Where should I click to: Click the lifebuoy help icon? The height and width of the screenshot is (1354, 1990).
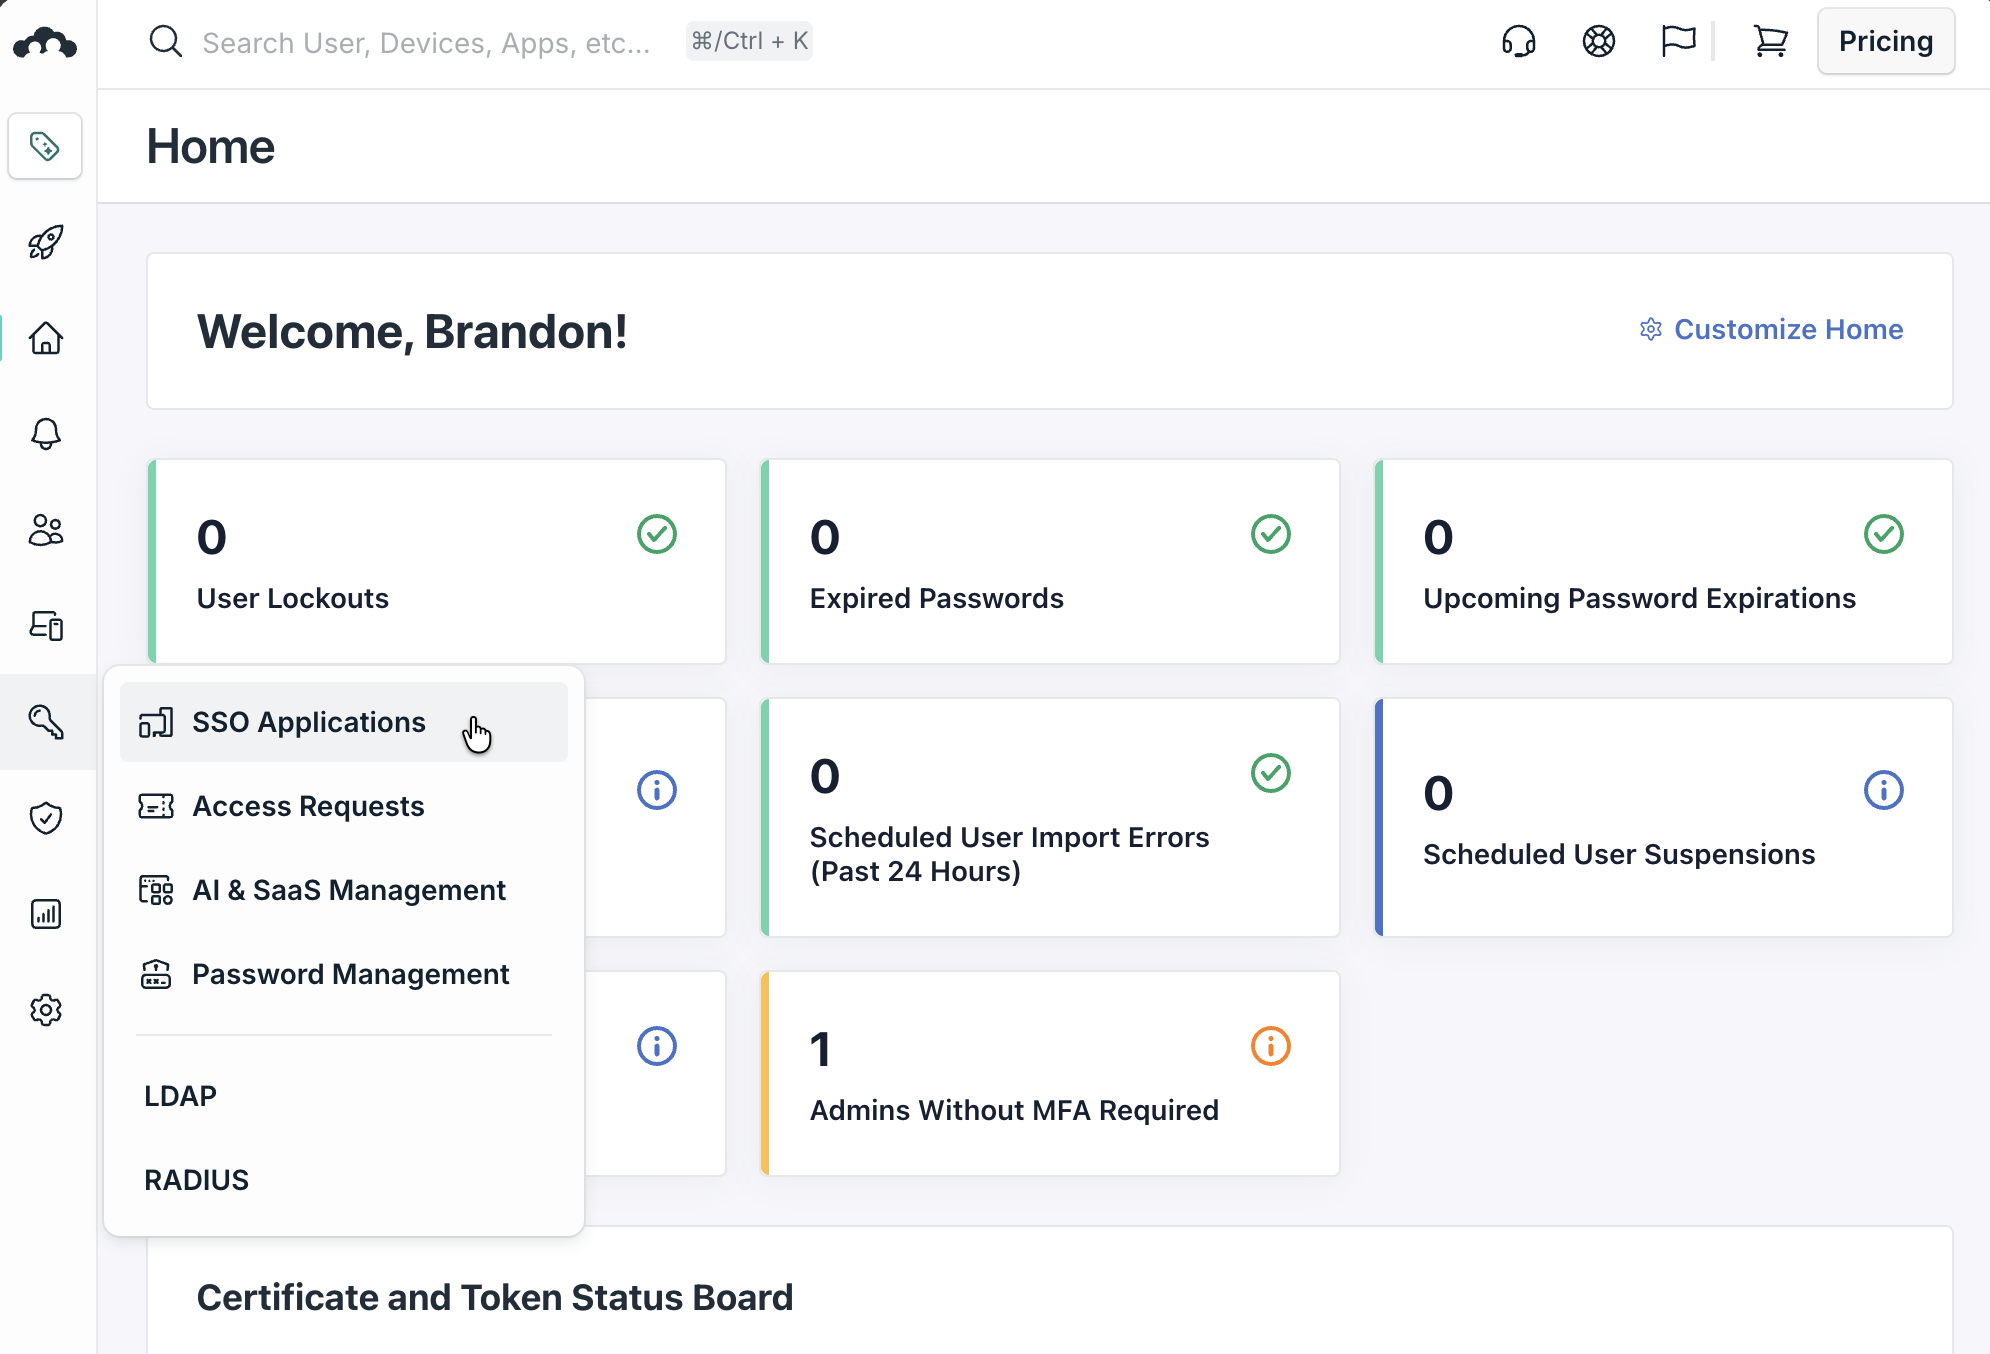[x=1598, y=42]
